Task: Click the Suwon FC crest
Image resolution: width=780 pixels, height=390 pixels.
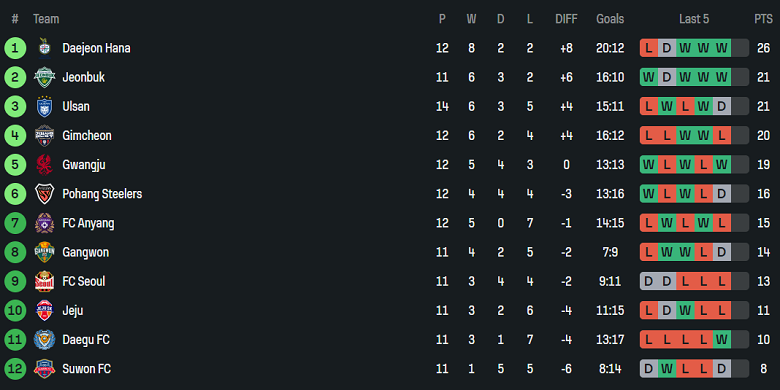Action: tap(44, 369)
